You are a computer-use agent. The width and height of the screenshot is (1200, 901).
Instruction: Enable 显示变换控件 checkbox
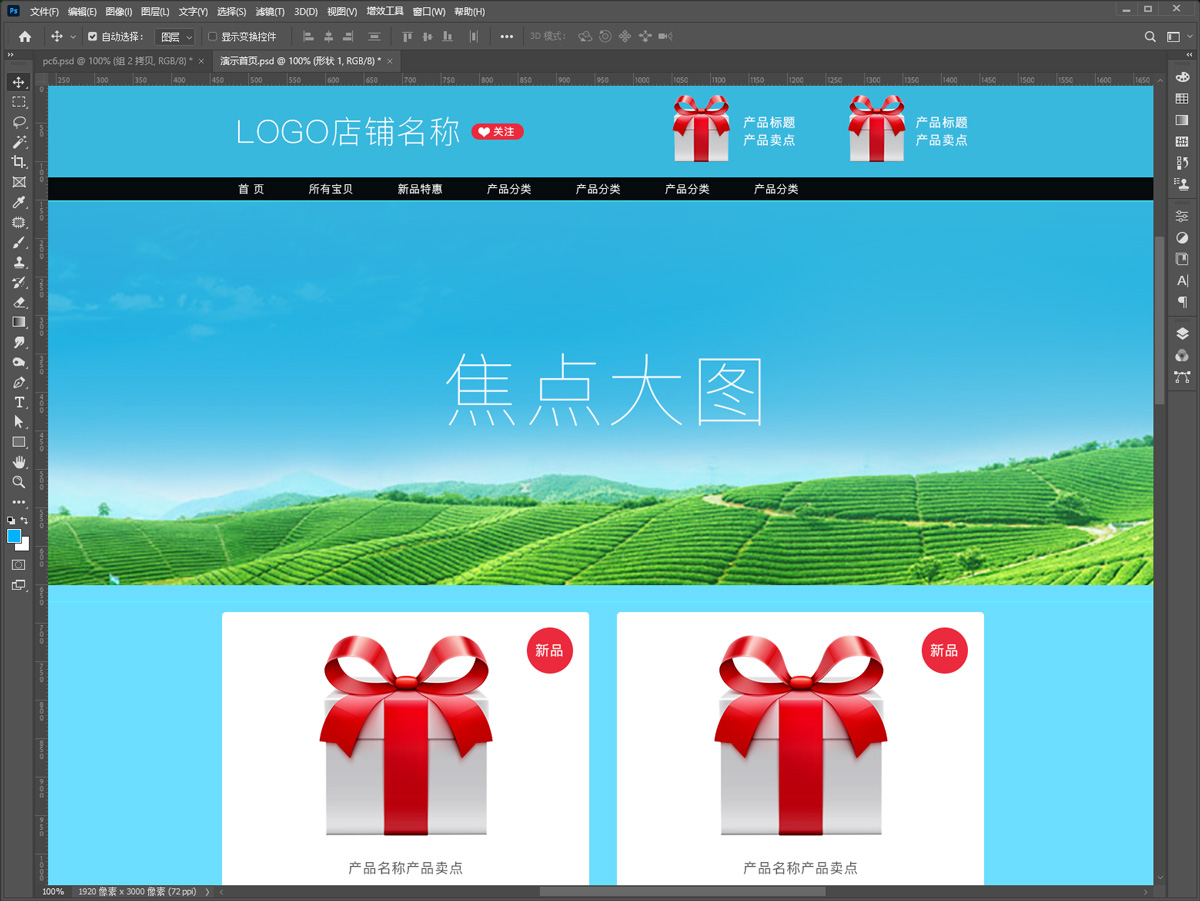click(x=212, y=37)
